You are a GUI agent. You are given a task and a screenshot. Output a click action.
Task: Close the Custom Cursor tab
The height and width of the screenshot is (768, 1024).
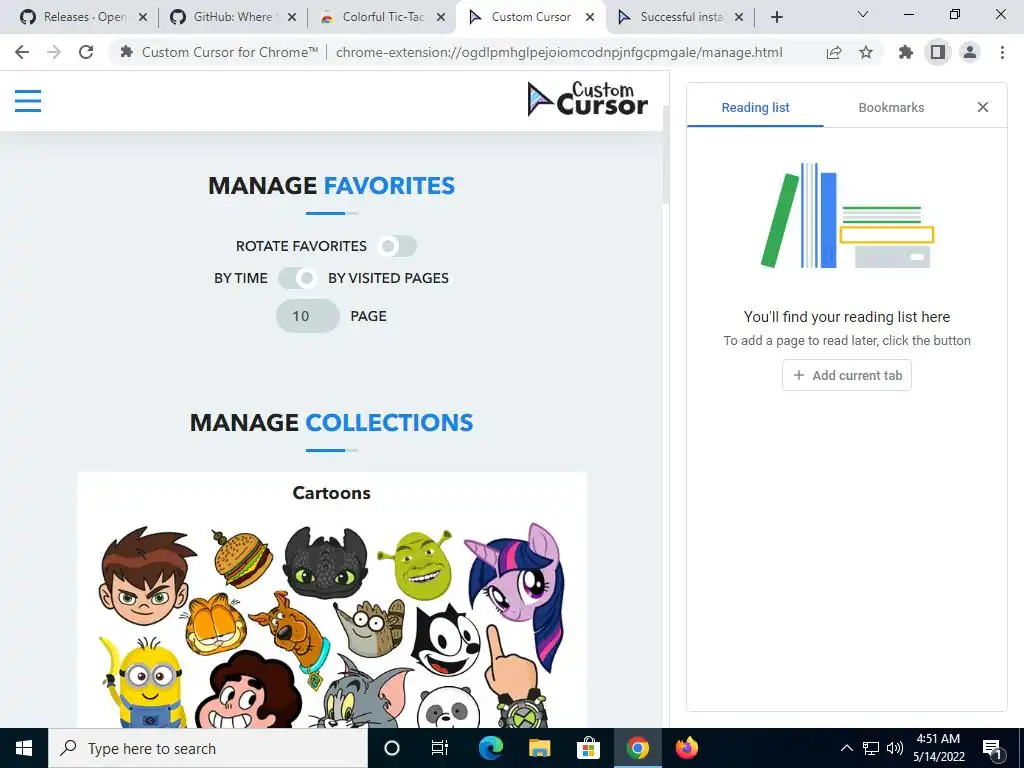click(x=590, y=18)
